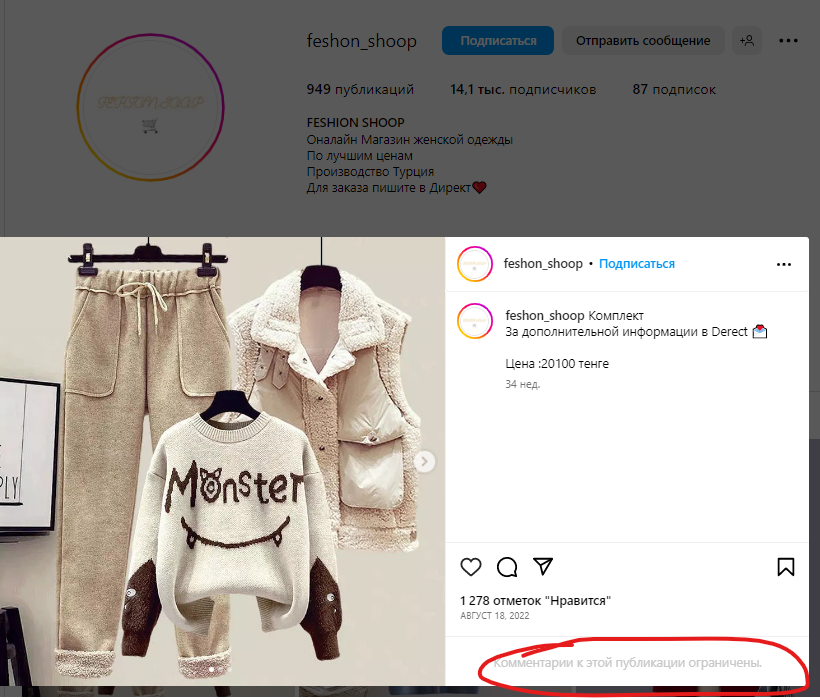Click the feshon_shoop avatar in post header
This screenshot has height=700, width=820.
474,264
